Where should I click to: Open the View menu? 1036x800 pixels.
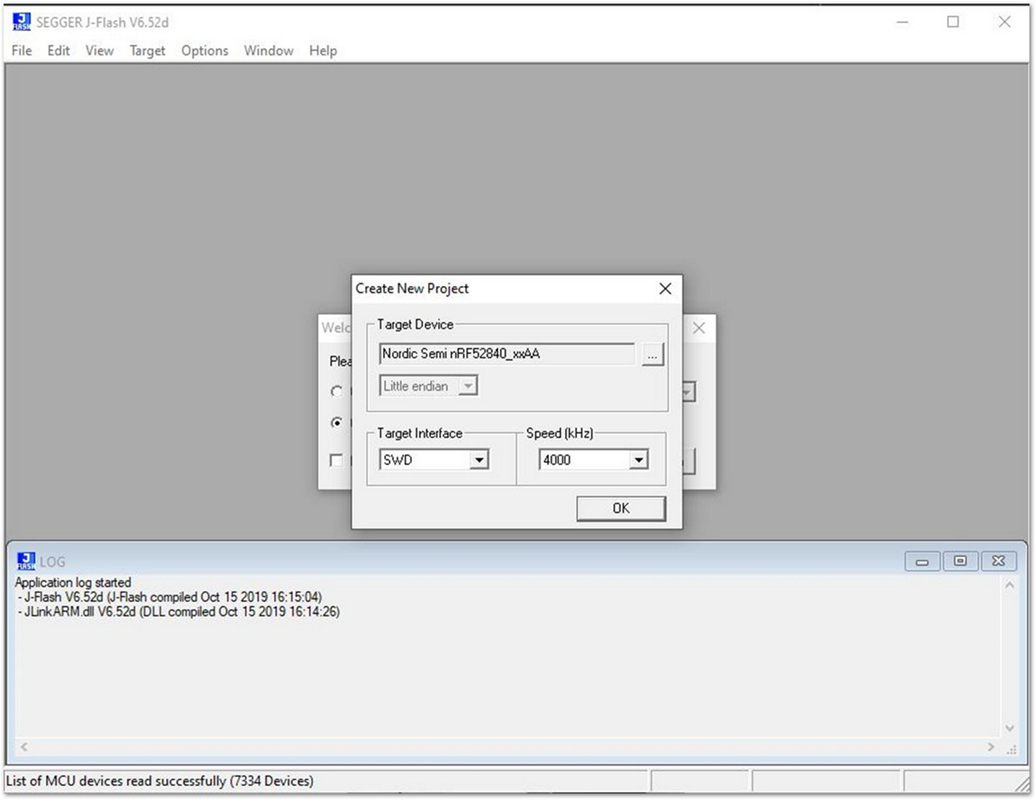point(99,51)
